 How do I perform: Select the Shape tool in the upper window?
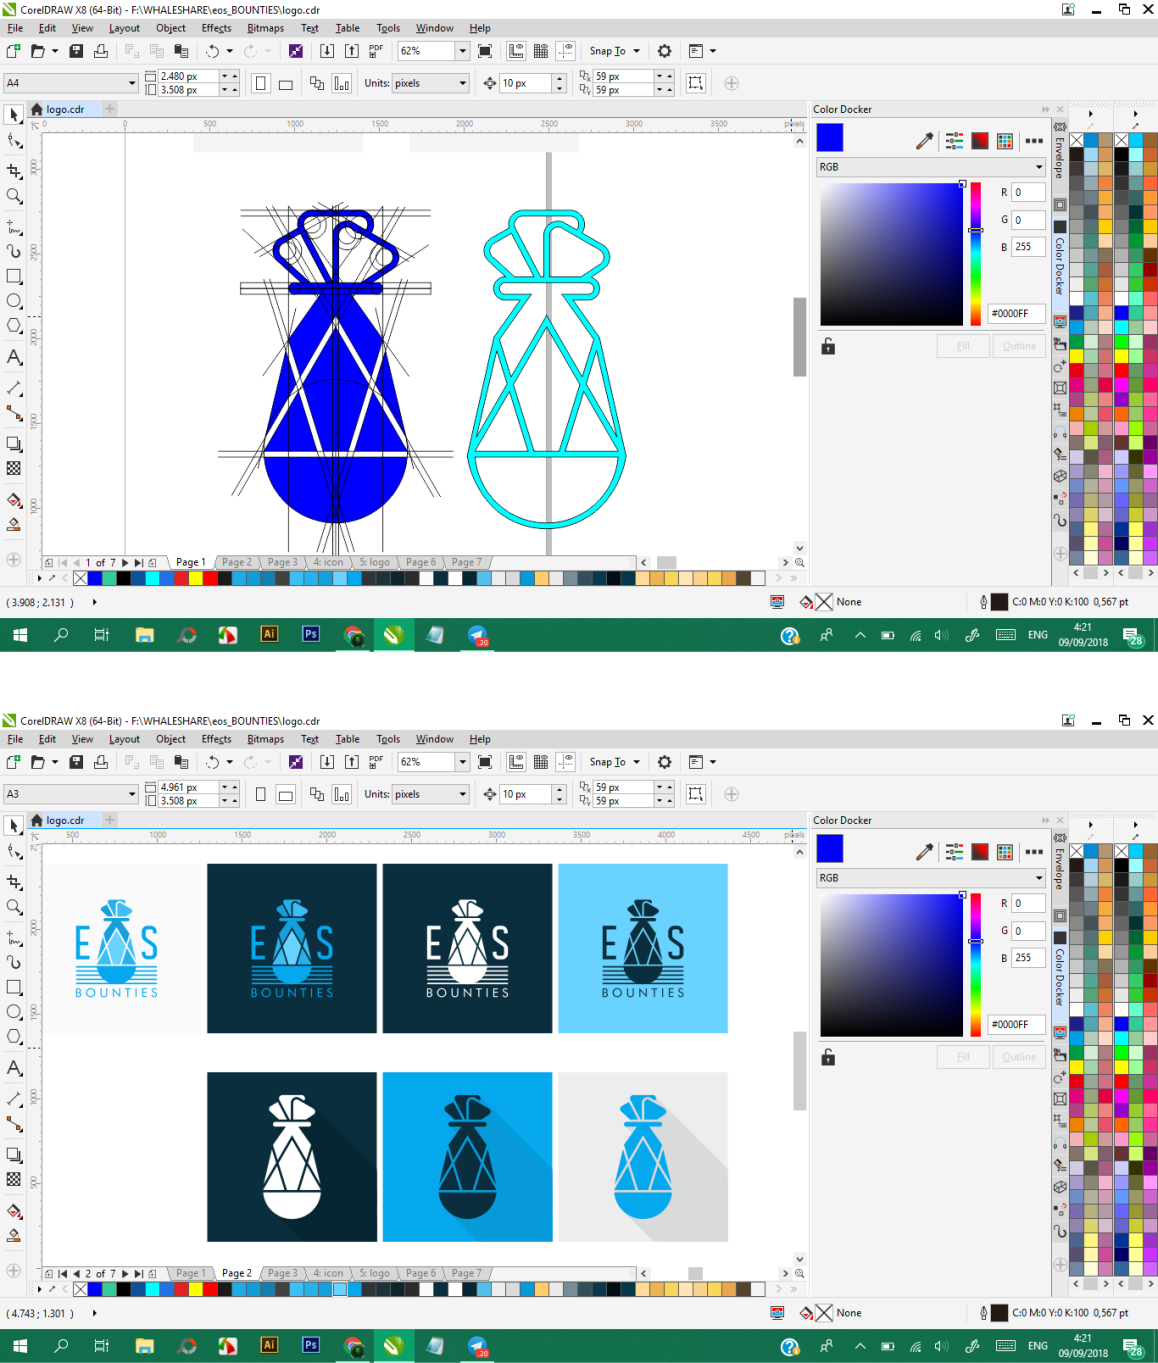coord(14,141)
